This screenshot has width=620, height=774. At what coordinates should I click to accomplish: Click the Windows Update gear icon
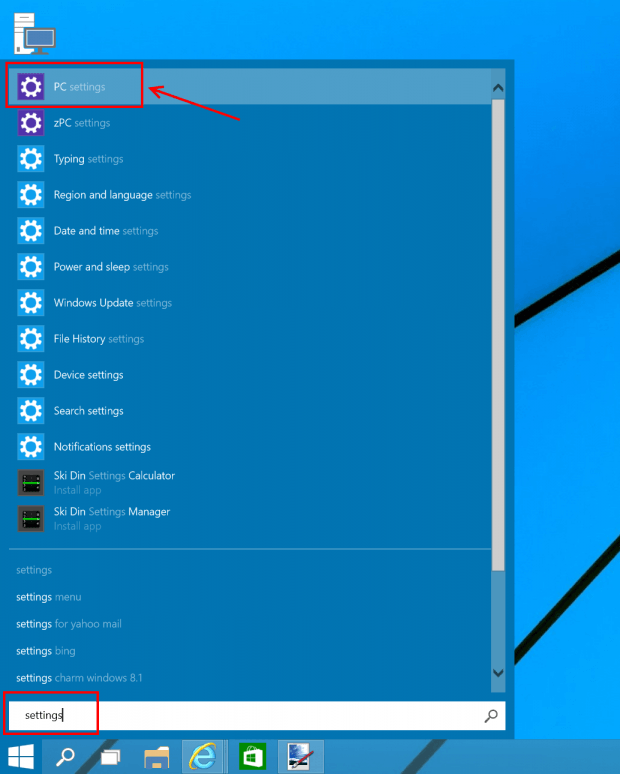(x=31, y=303)
